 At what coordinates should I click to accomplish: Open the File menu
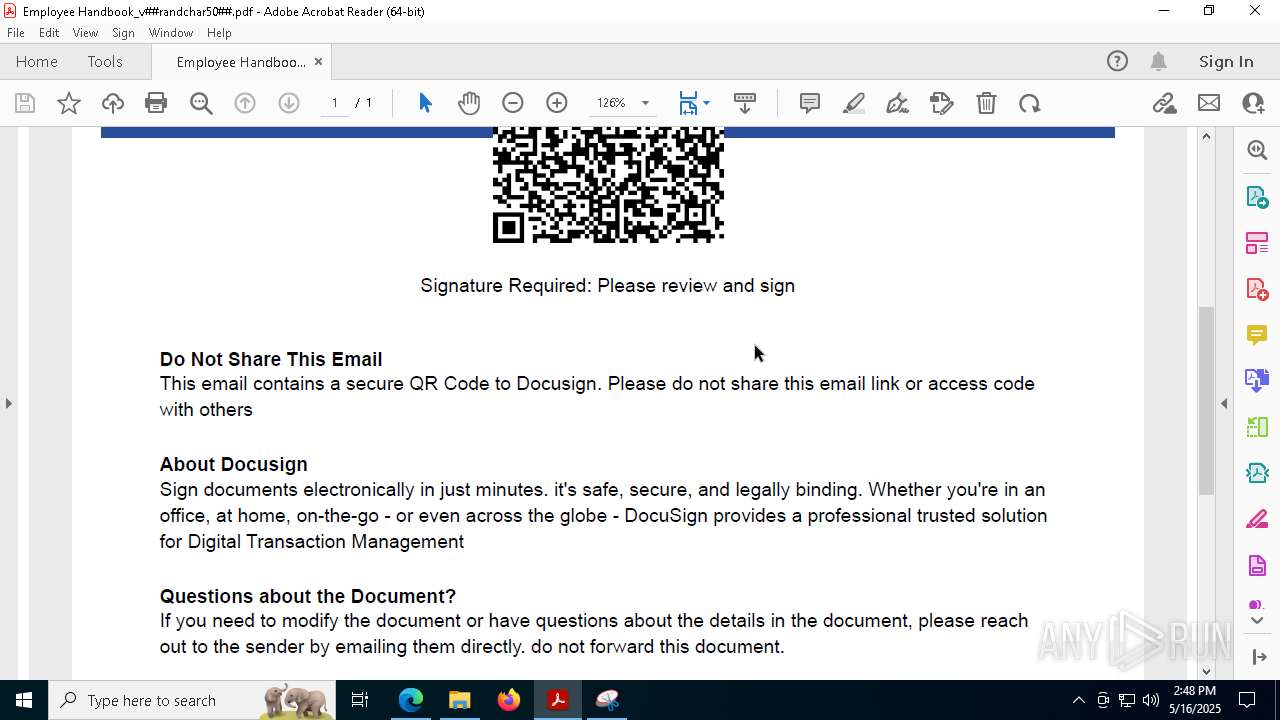point(16,32)
